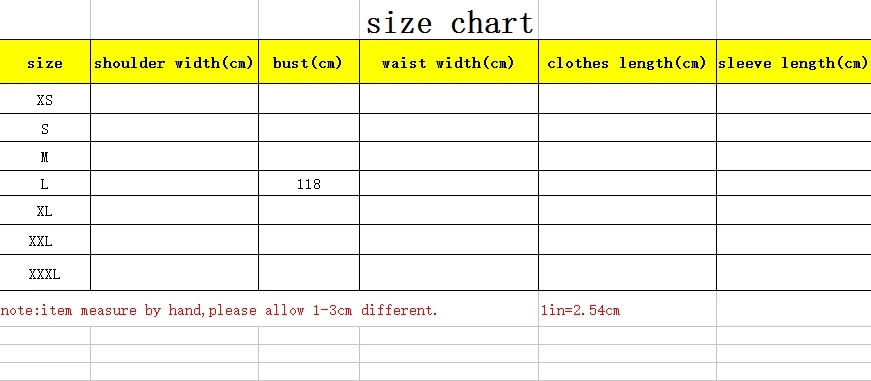Select the size chart title cell
This screenshot has height=381, width=871.
click(x=449, y=20)
